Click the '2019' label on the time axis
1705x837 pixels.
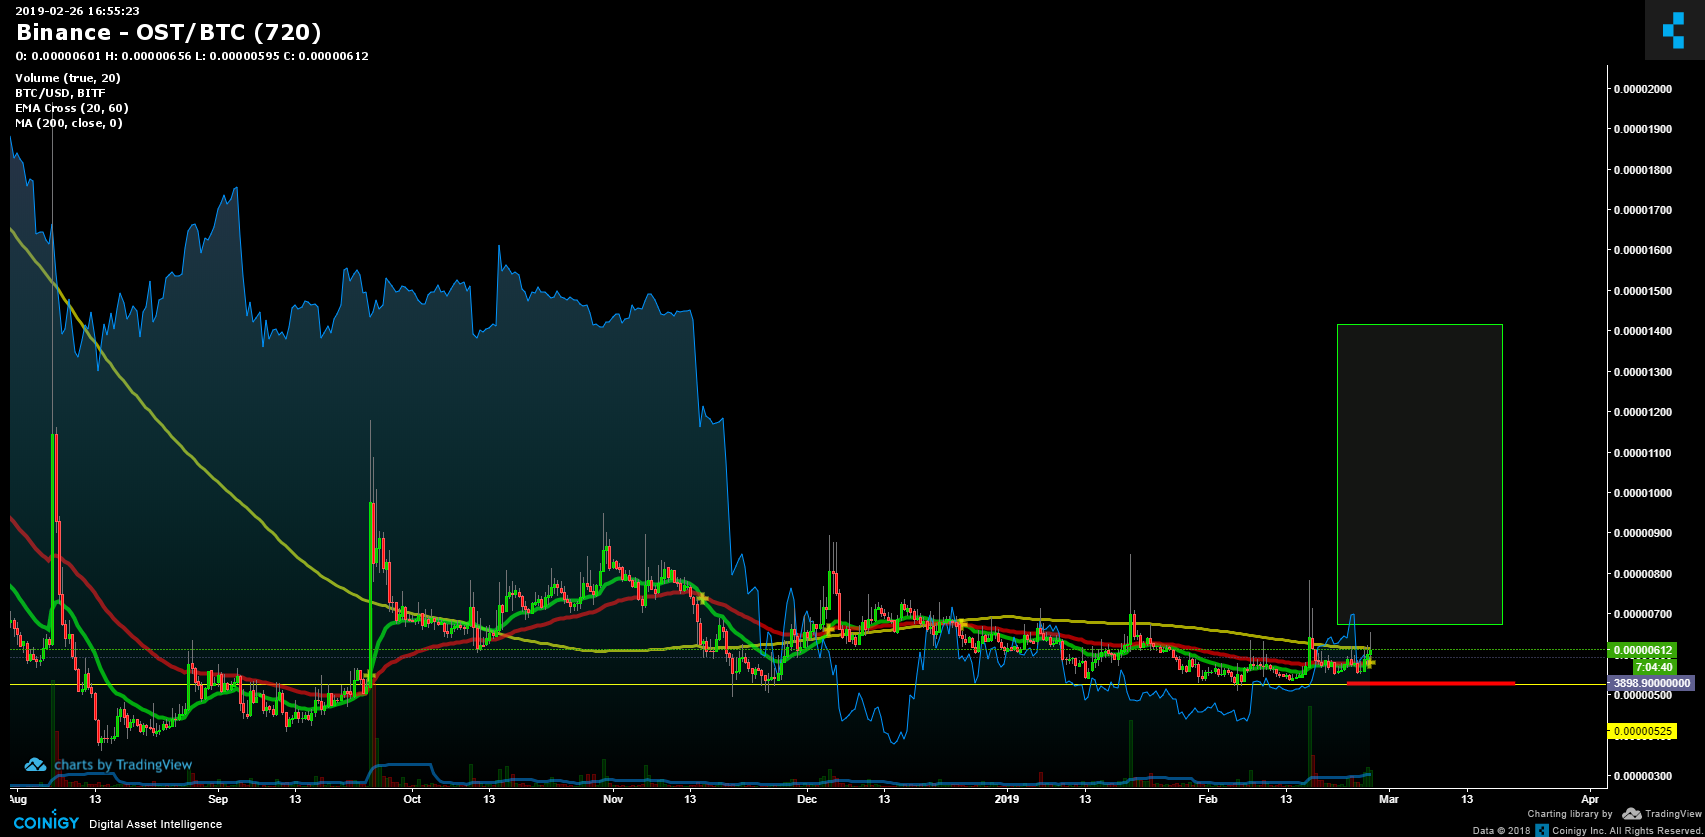coord(1007,800)
